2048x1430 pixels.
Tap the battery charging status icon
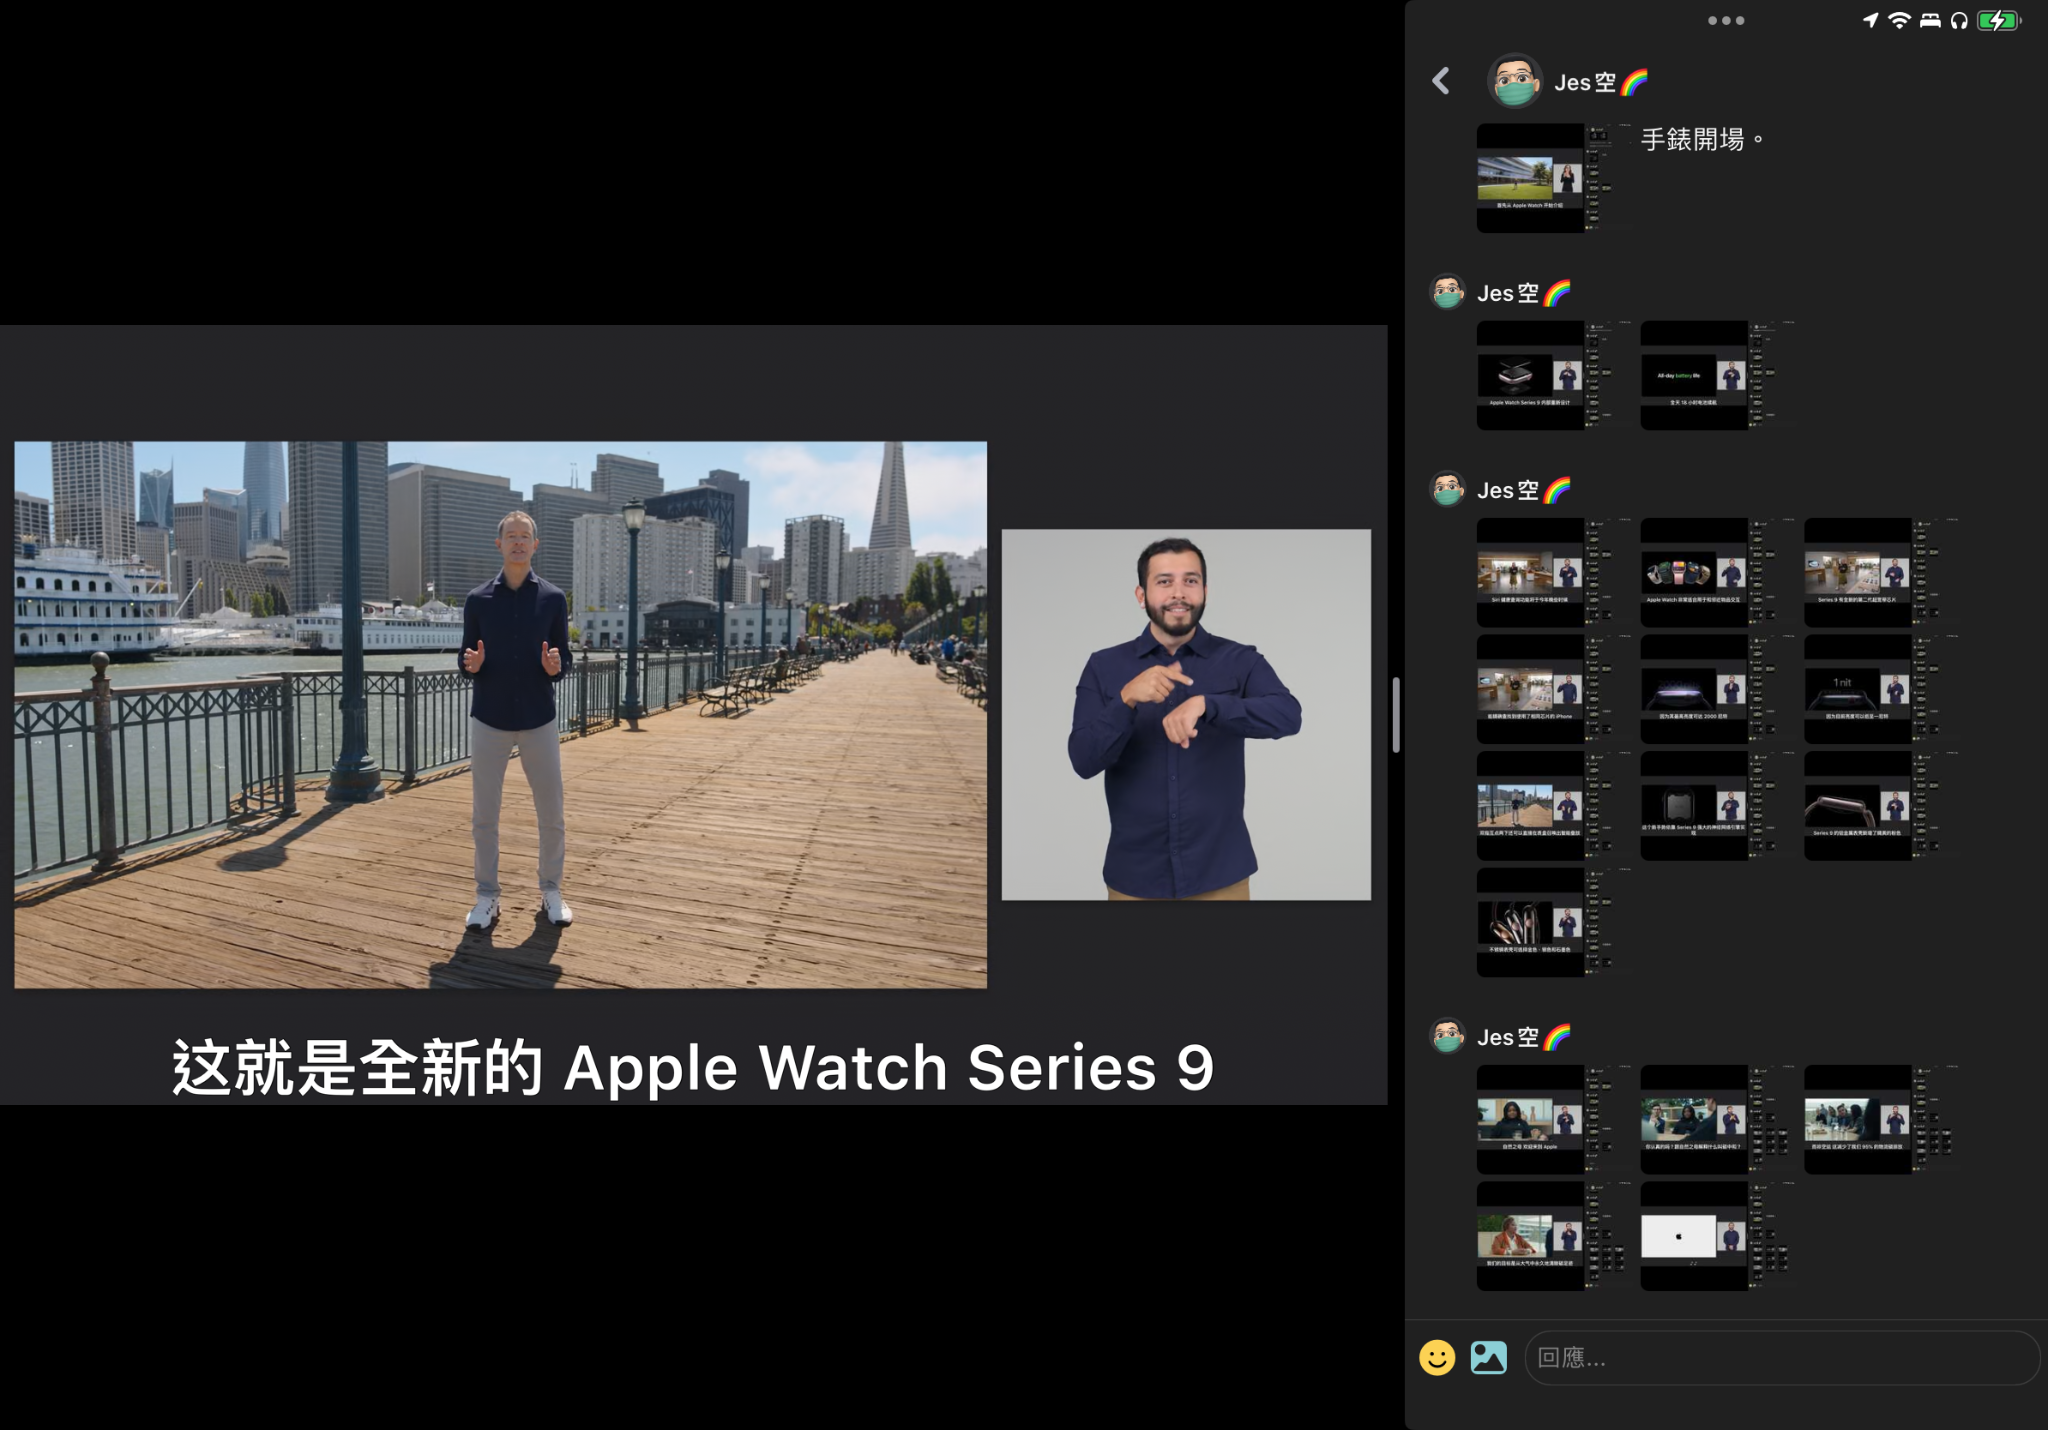[x=1999, y=20]
